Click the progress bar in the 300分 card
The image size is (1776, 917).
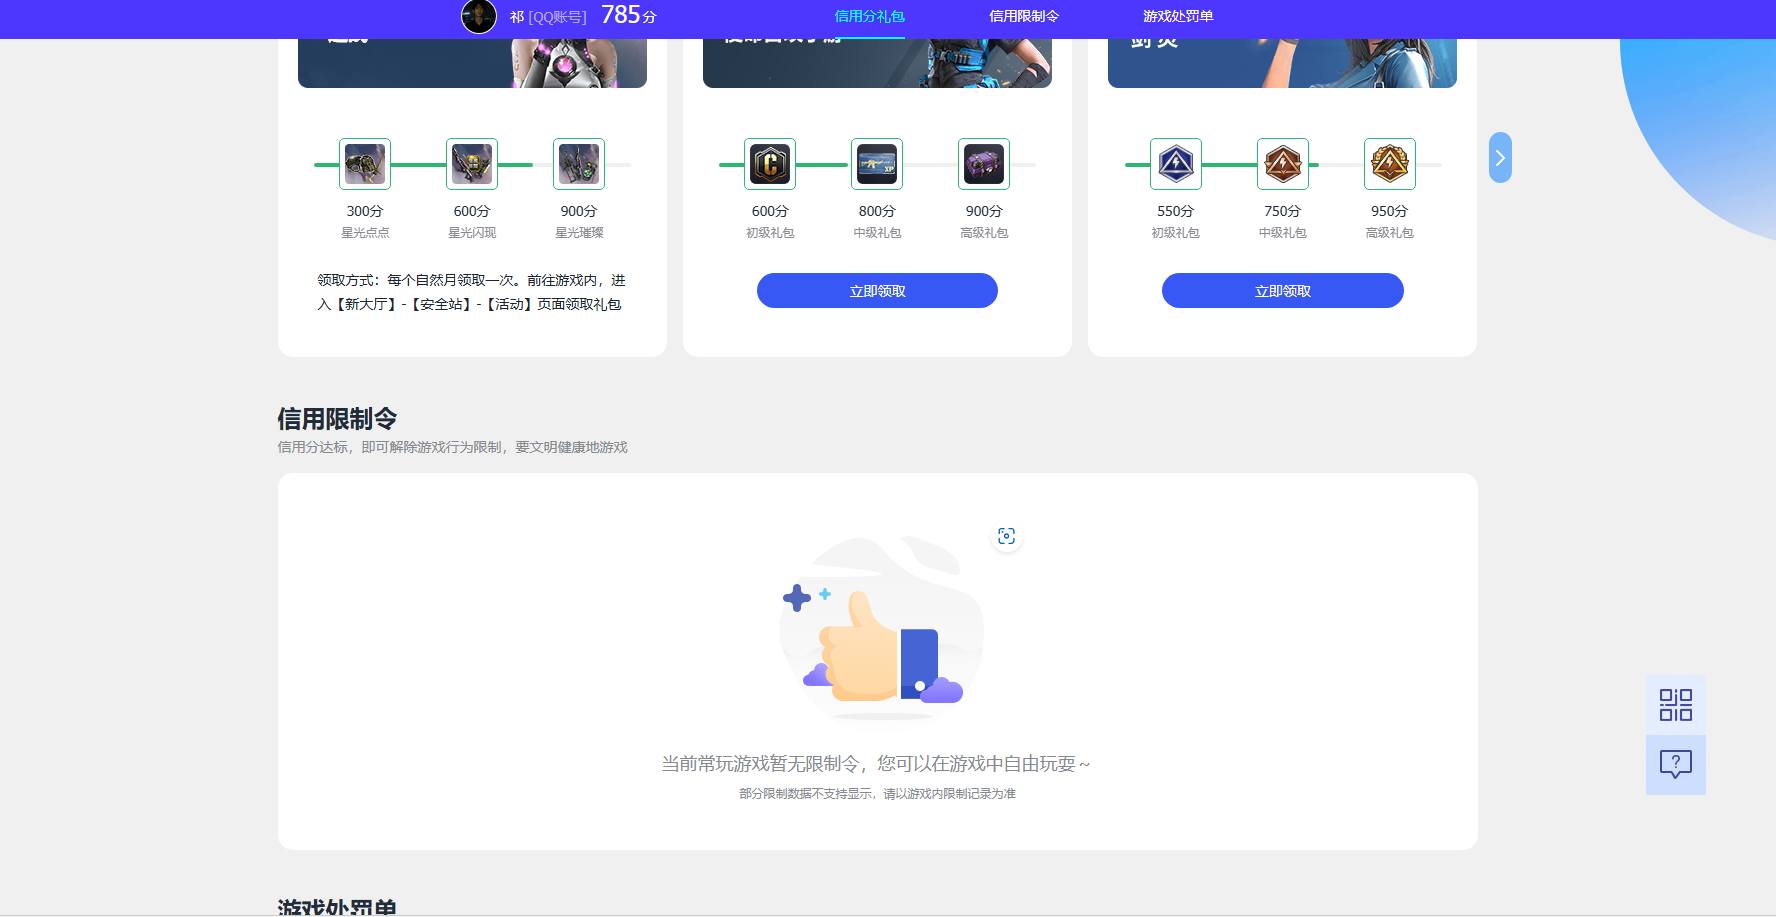click(472, 164)
